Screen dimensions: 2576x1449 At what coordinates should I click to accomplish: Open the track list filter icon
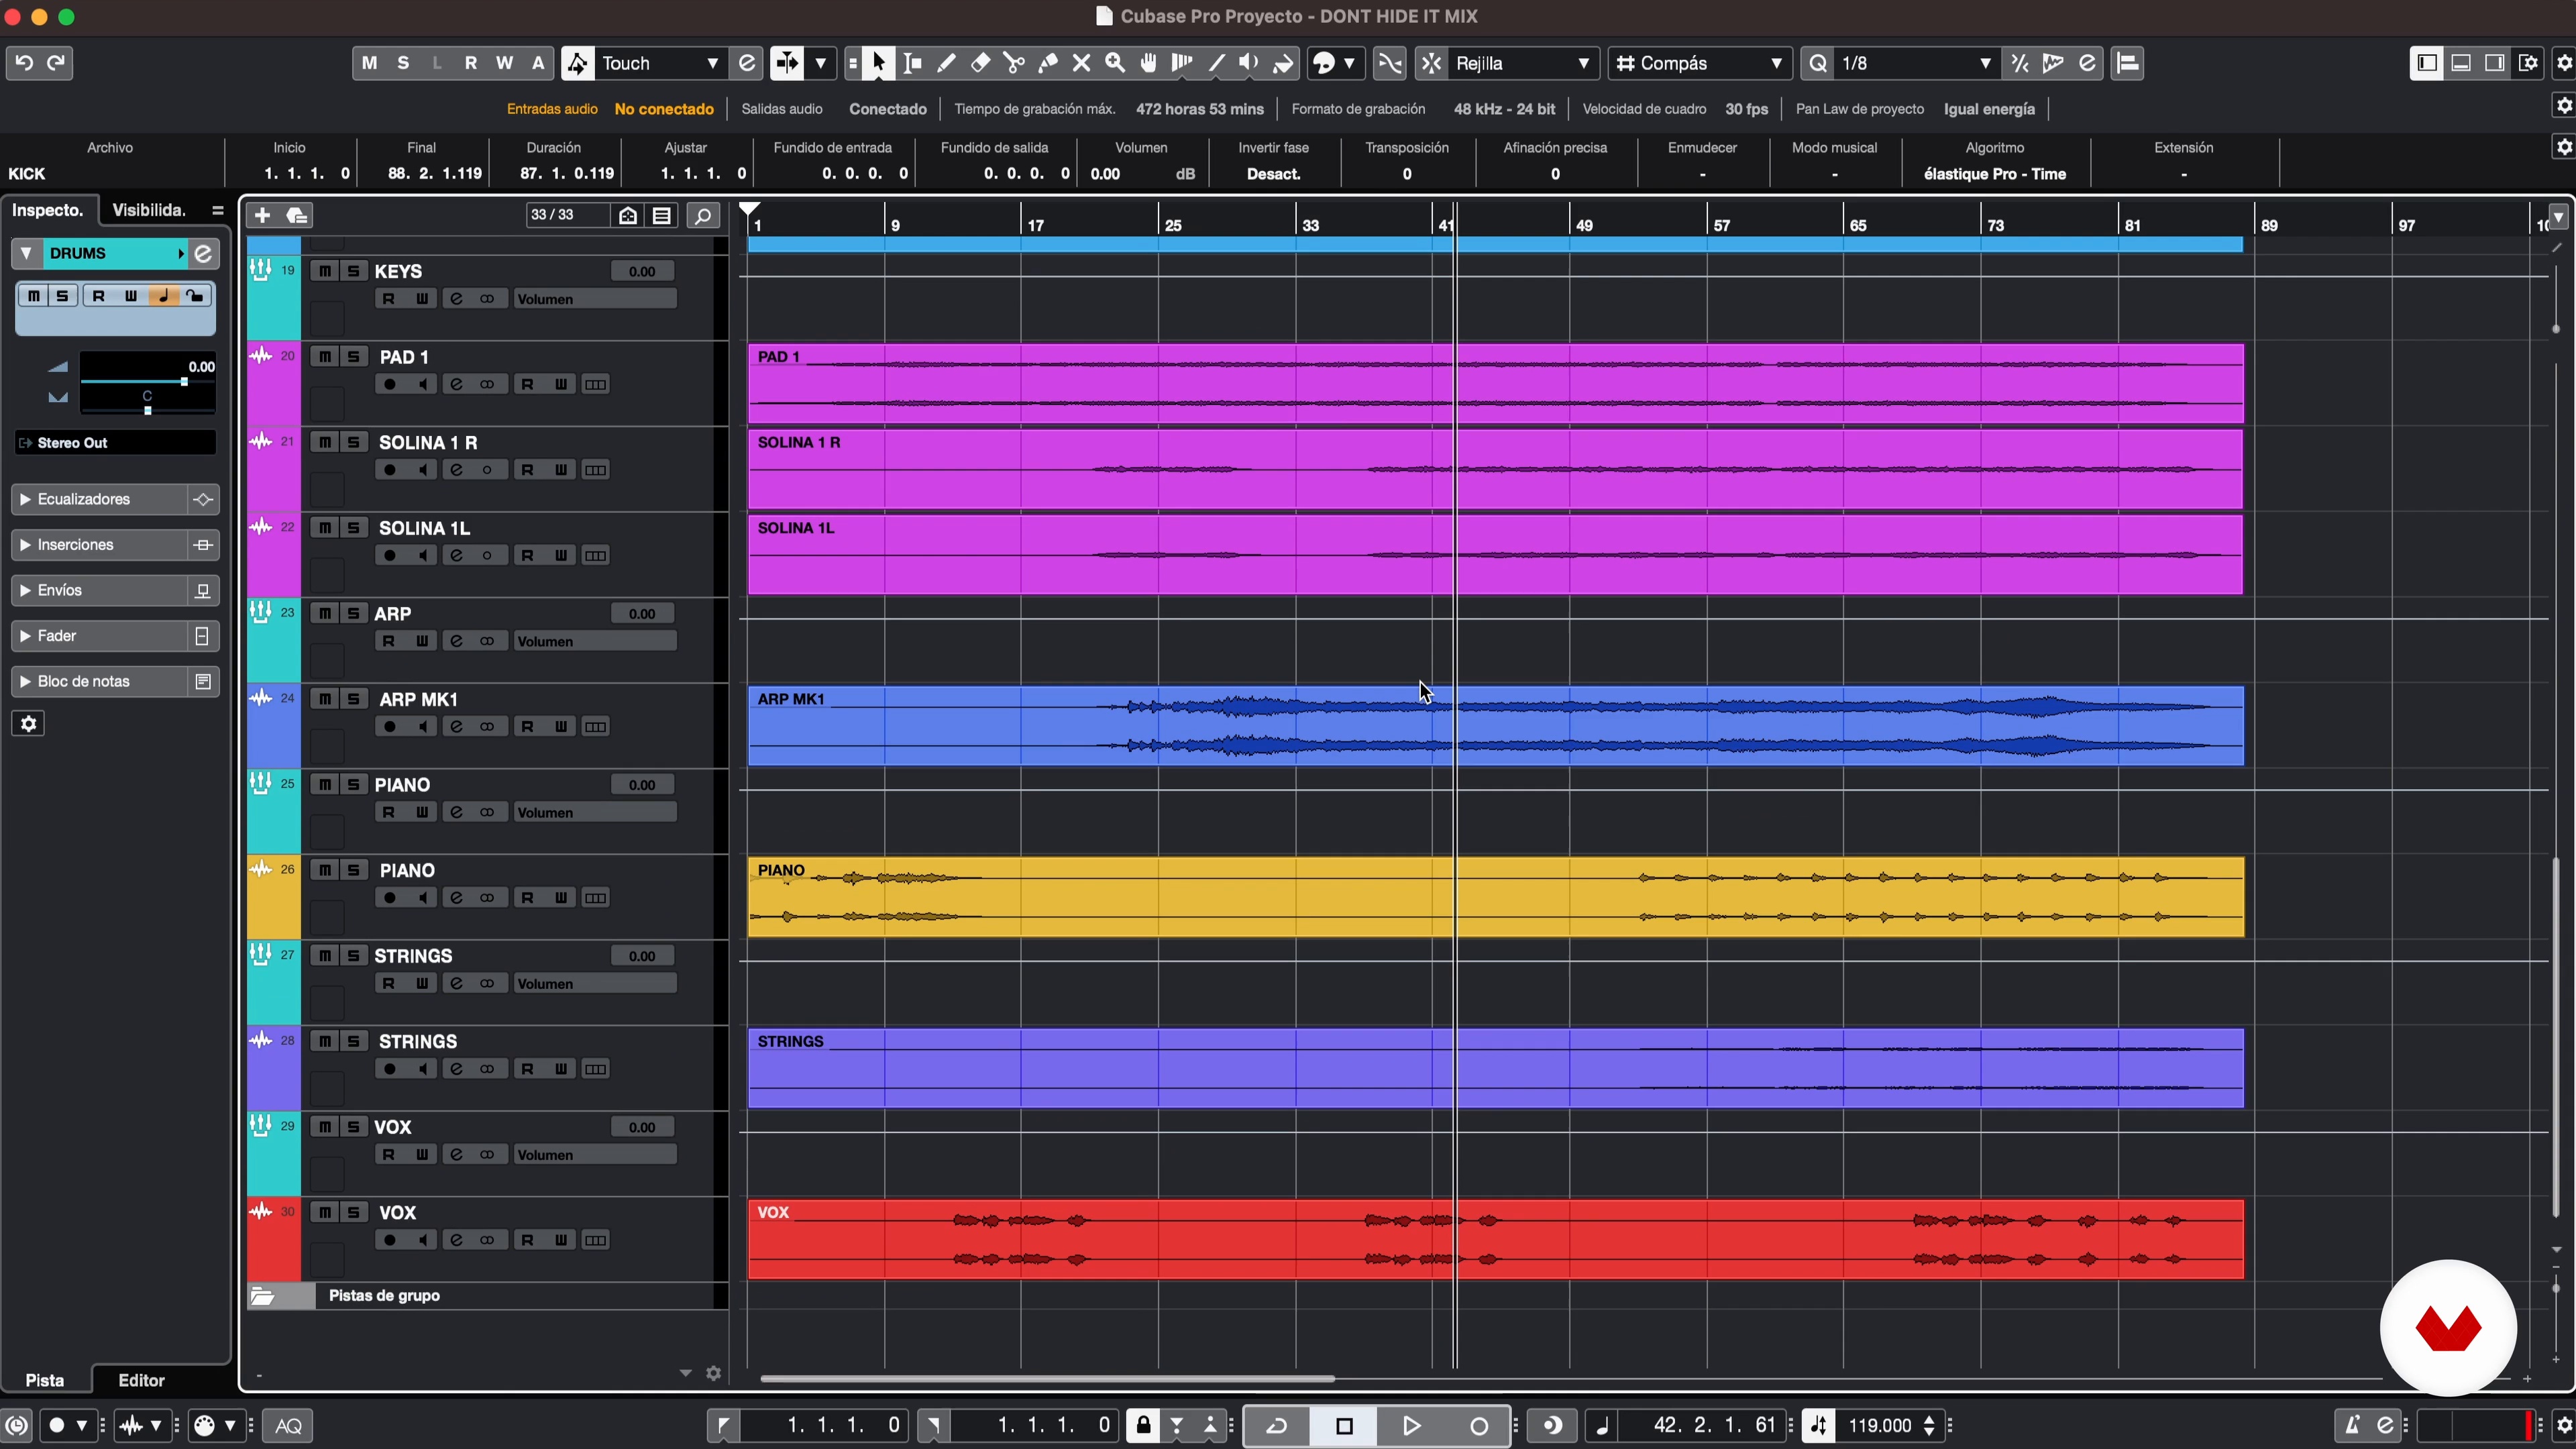click(x=662, y=215)
